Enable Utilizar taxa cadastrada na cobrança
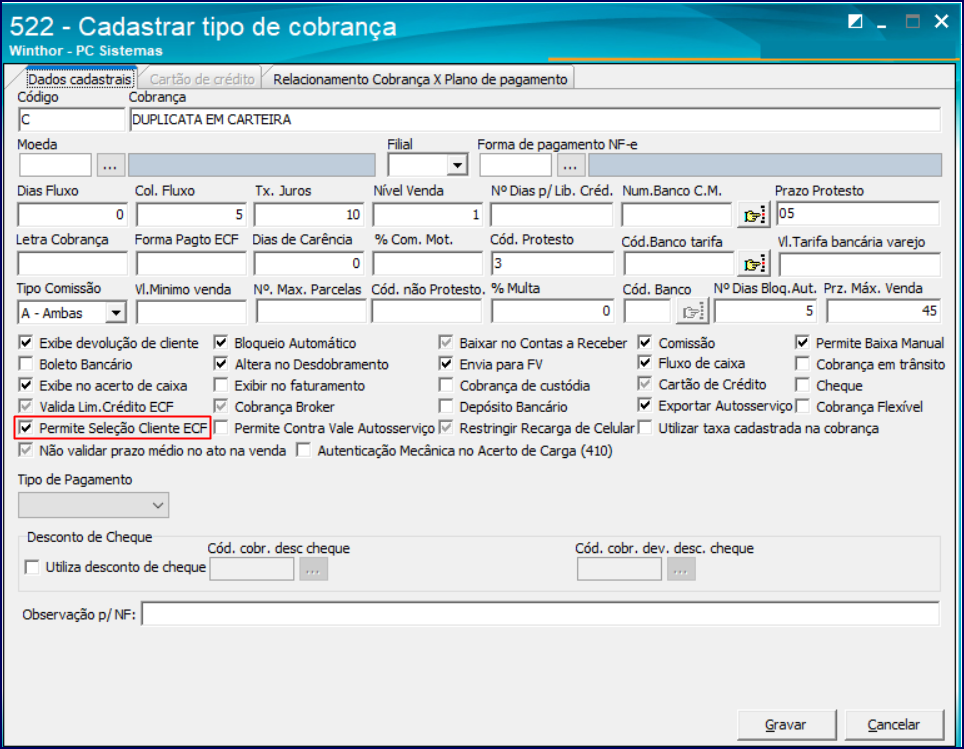Screen dimensions: 964x749 [x=645, y=428]
